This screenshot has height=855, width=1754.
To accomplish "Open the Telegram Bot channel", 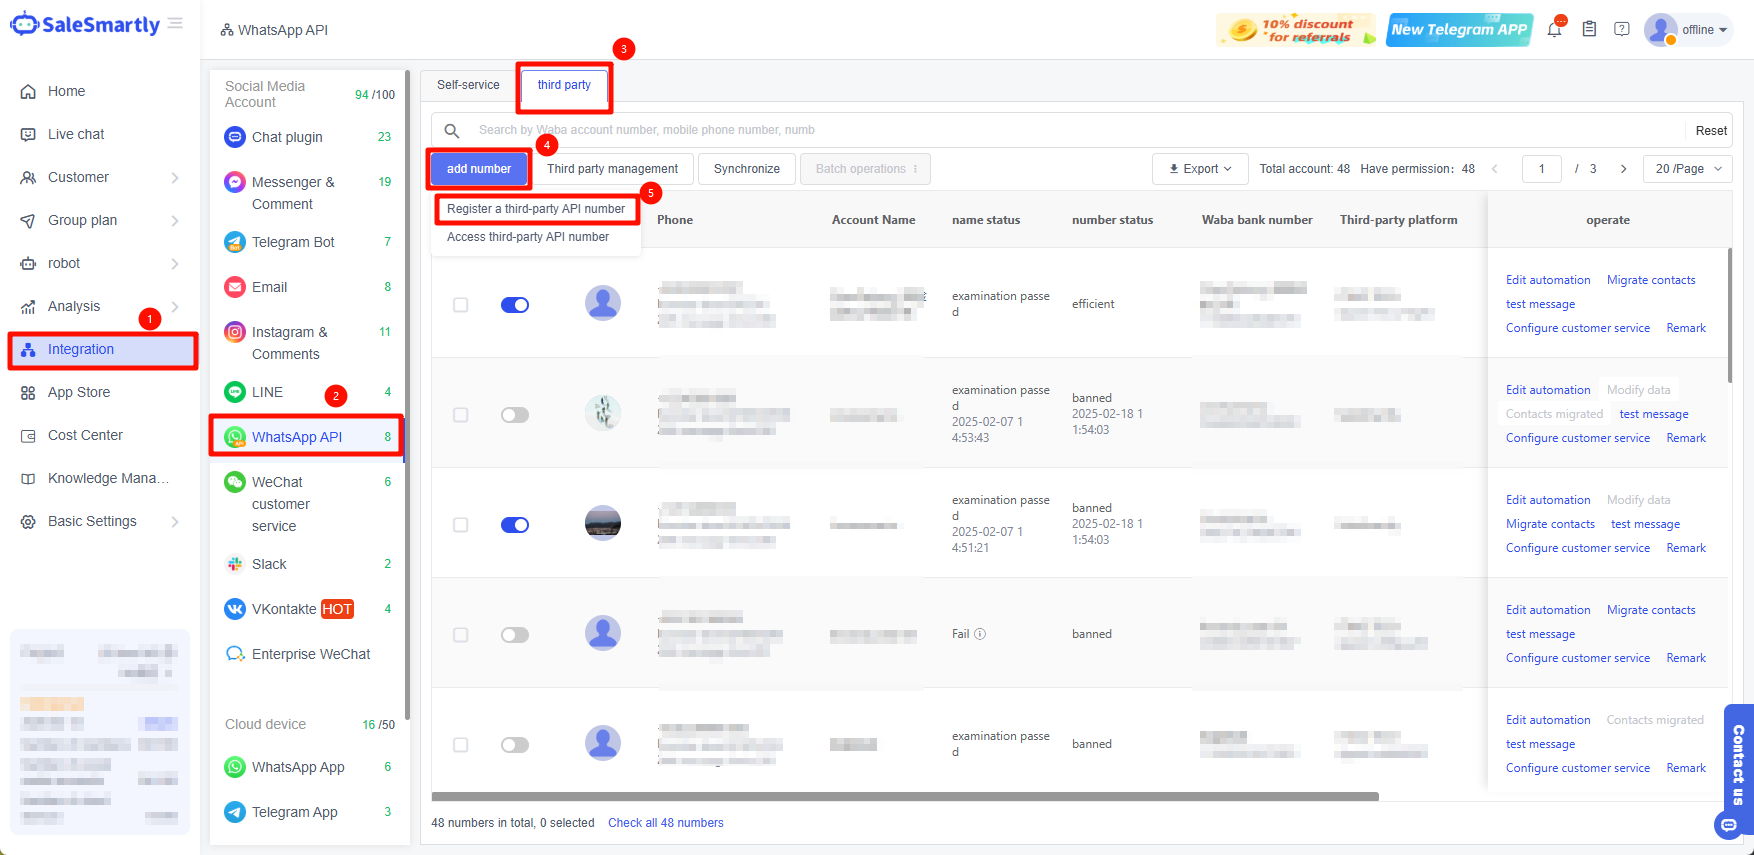I will click(x=293, y=242).
